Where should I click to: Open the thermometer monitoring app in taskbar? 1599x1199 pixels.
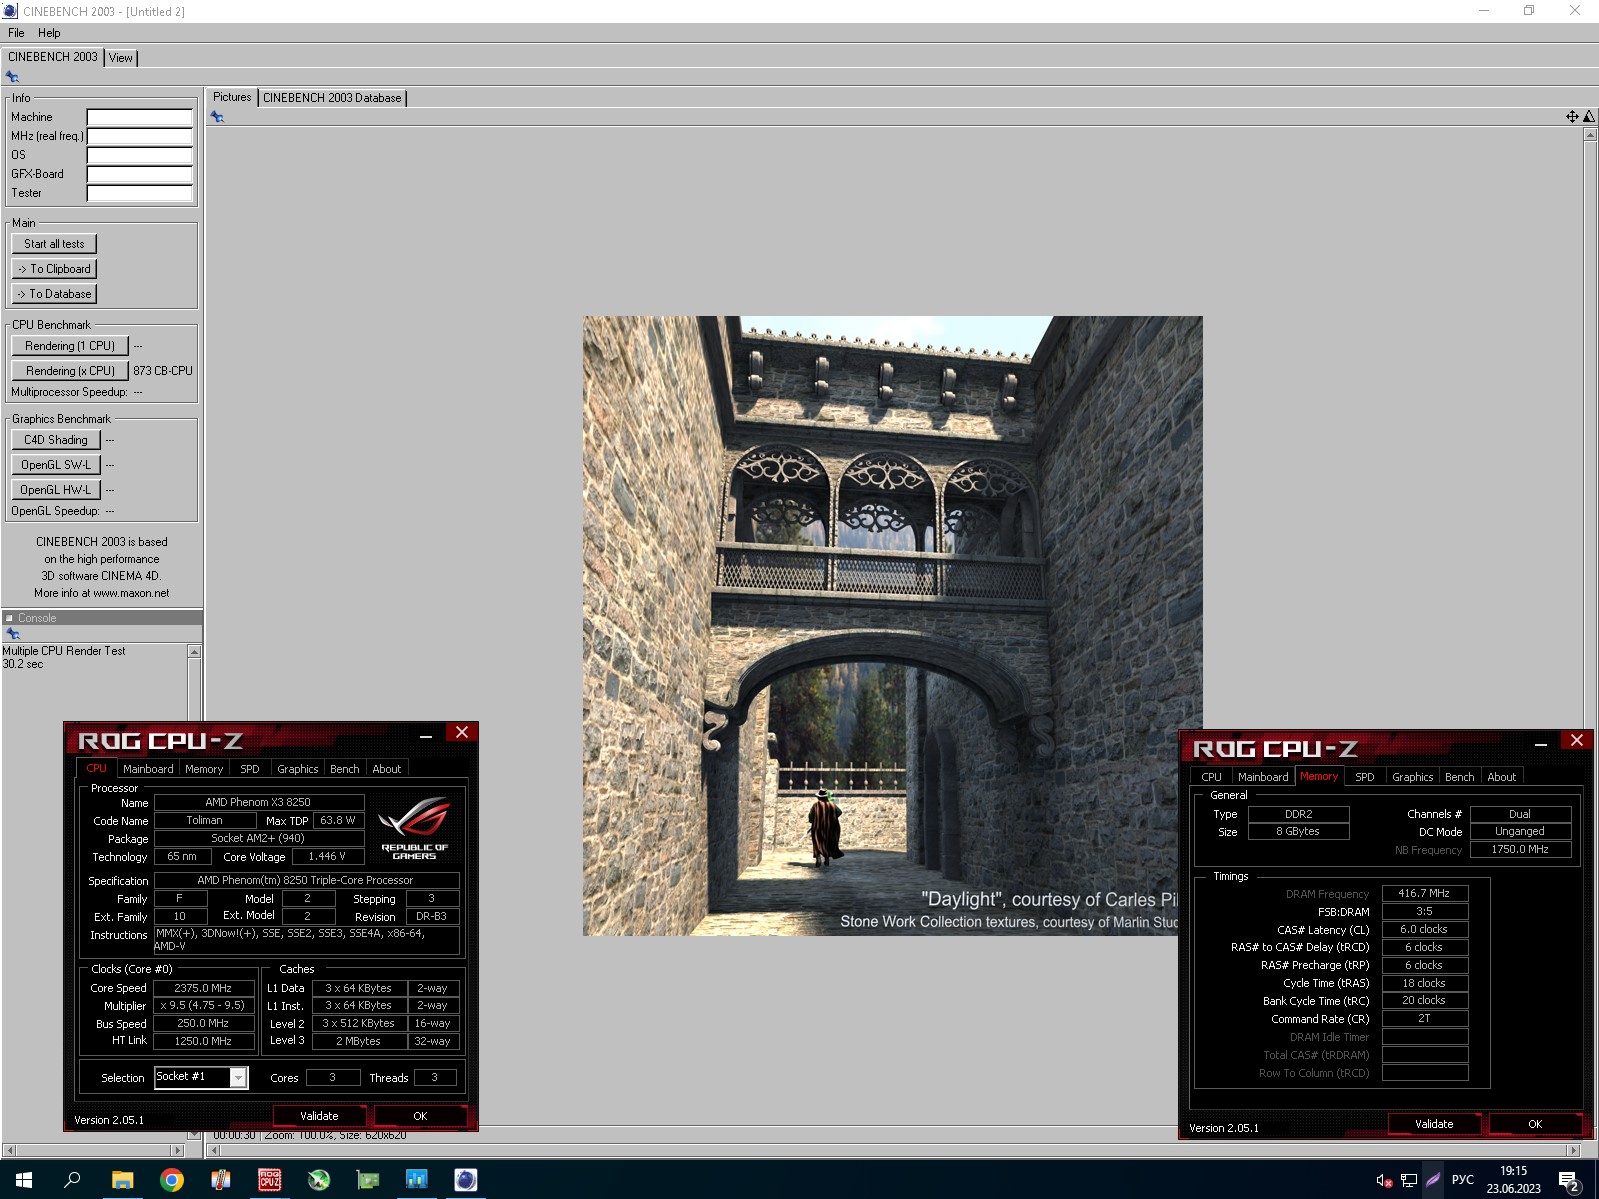221,1180
